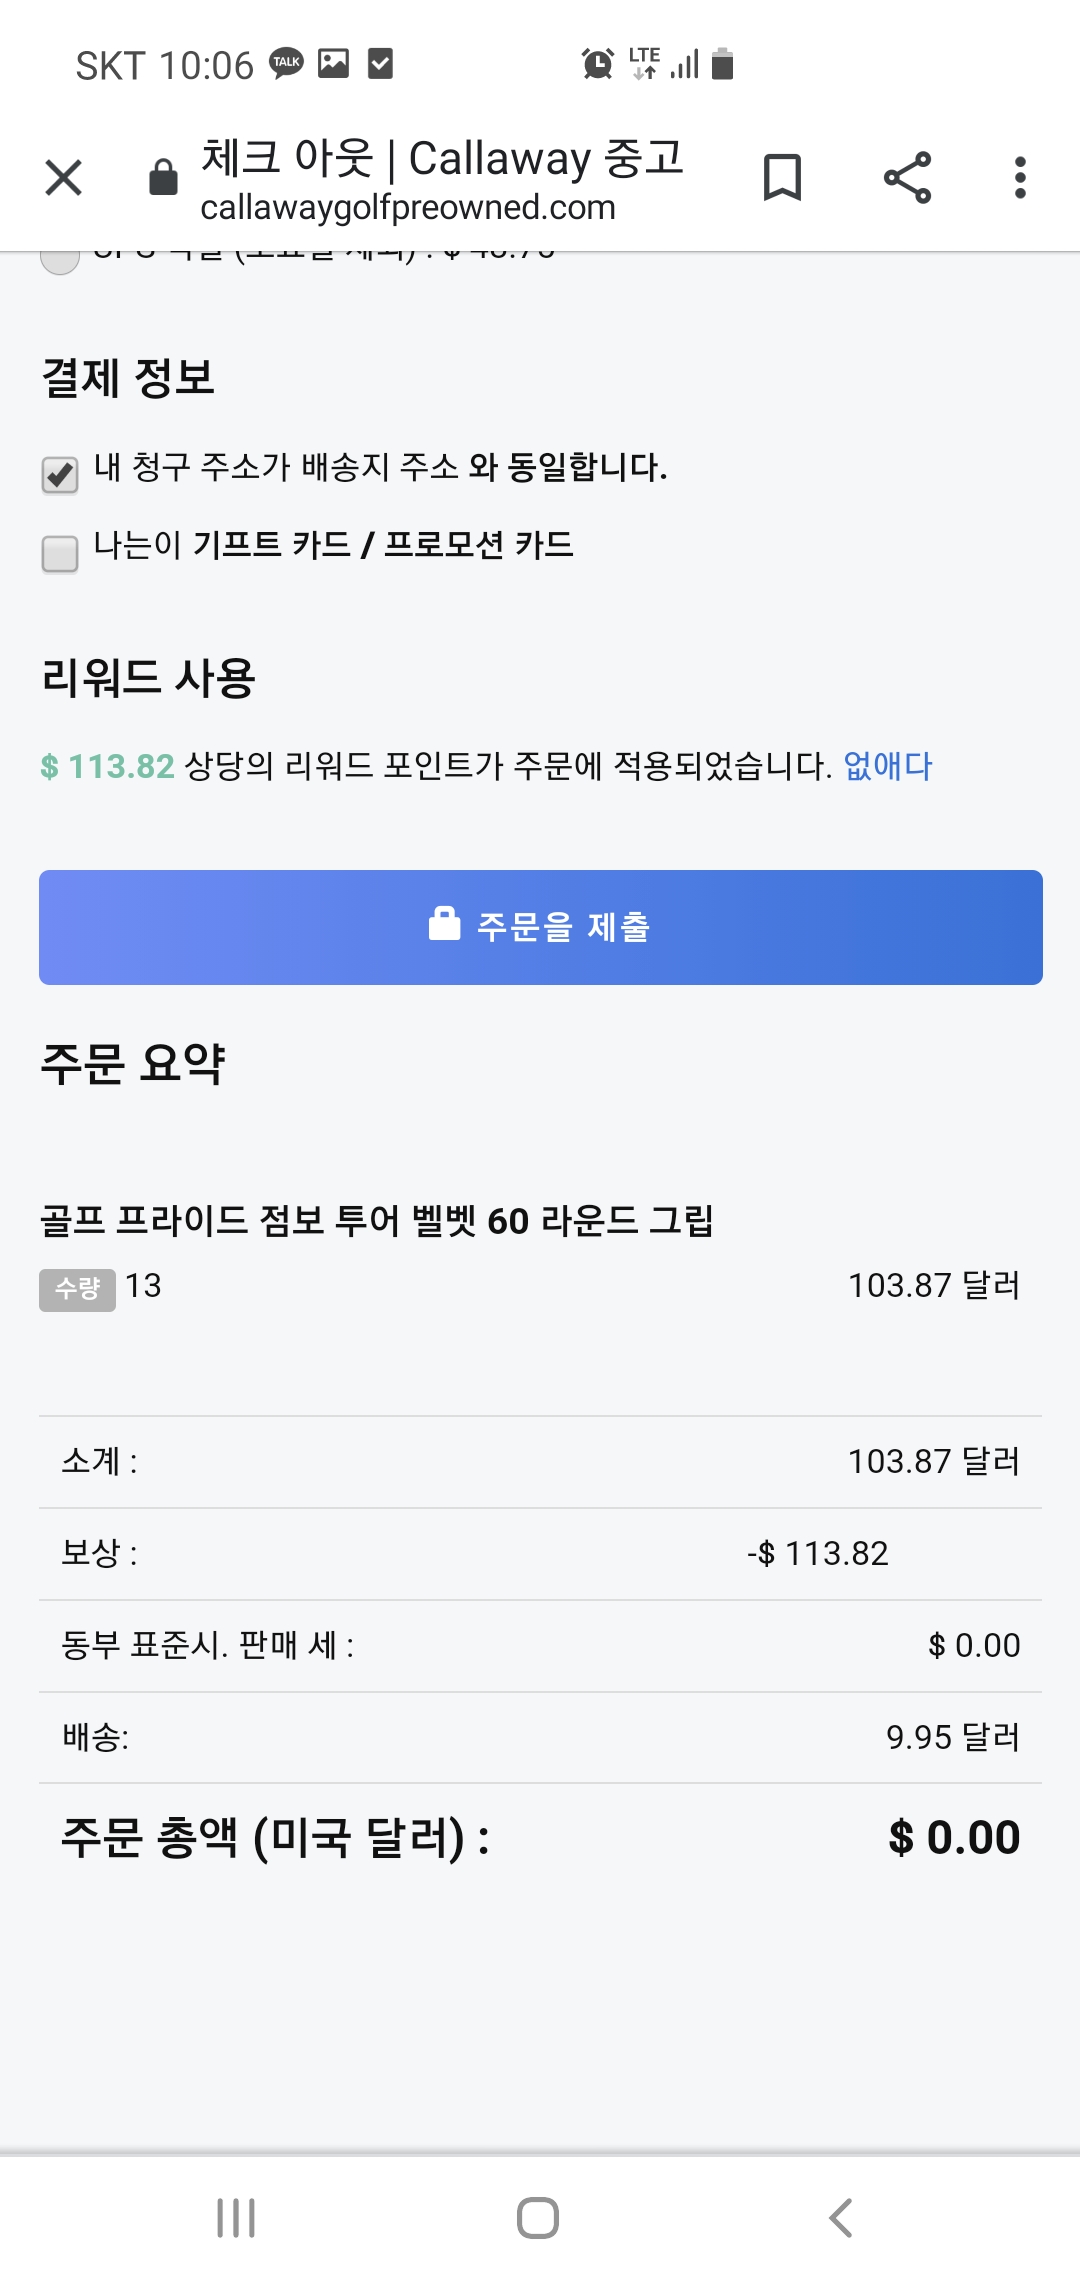Open recent apps from navigation bar
This screenshot has width=1080, height=2280.
tap(236, 2217)
